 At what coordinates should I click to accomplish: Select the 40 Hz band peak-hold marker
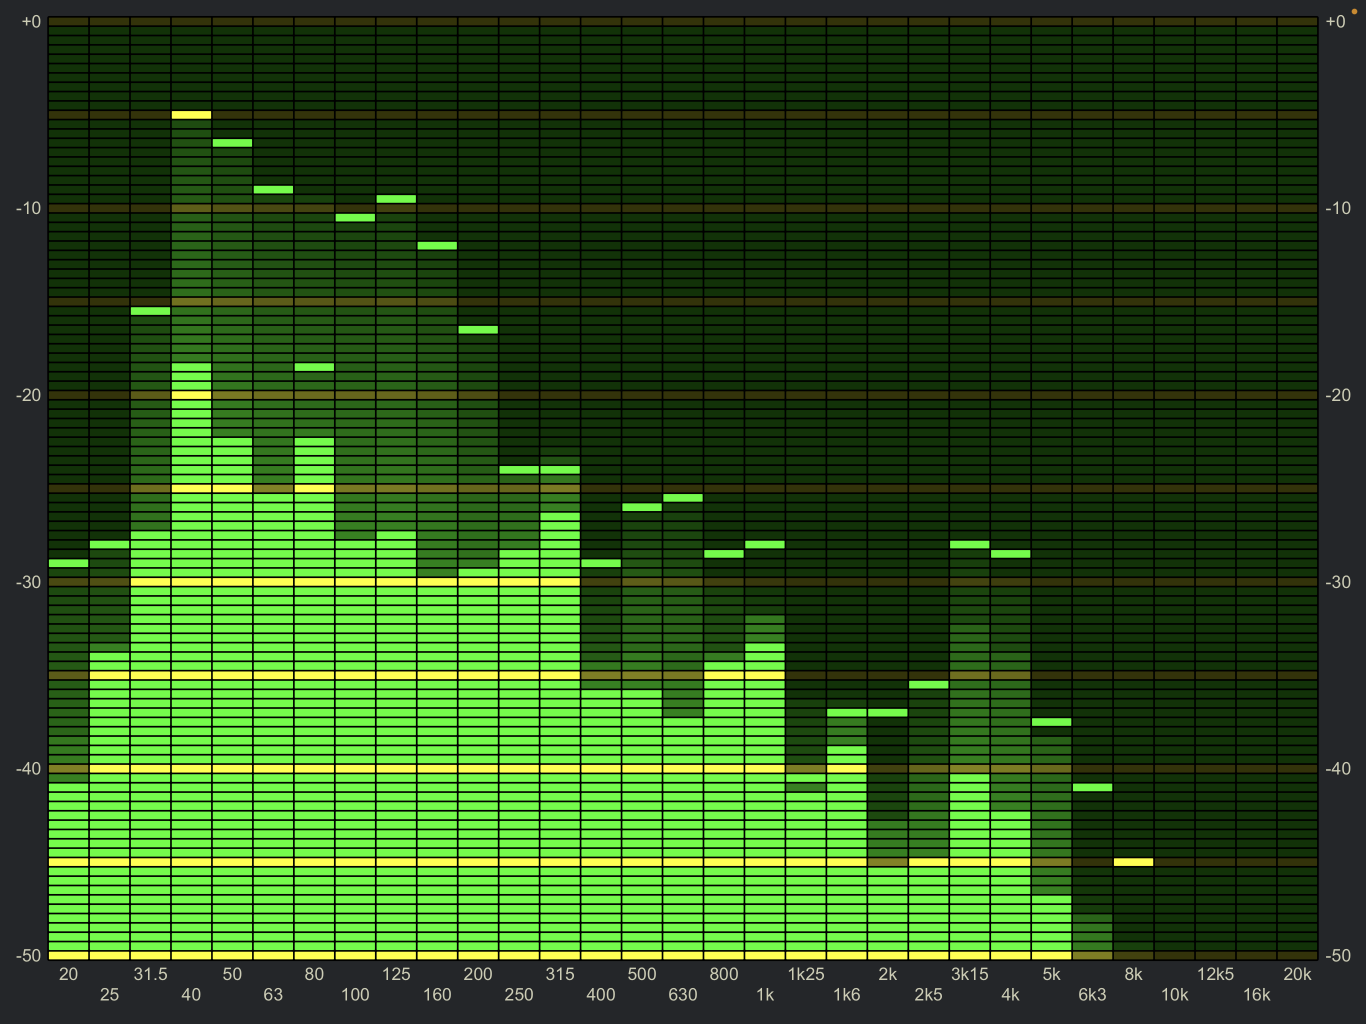[x=190, y=115]
